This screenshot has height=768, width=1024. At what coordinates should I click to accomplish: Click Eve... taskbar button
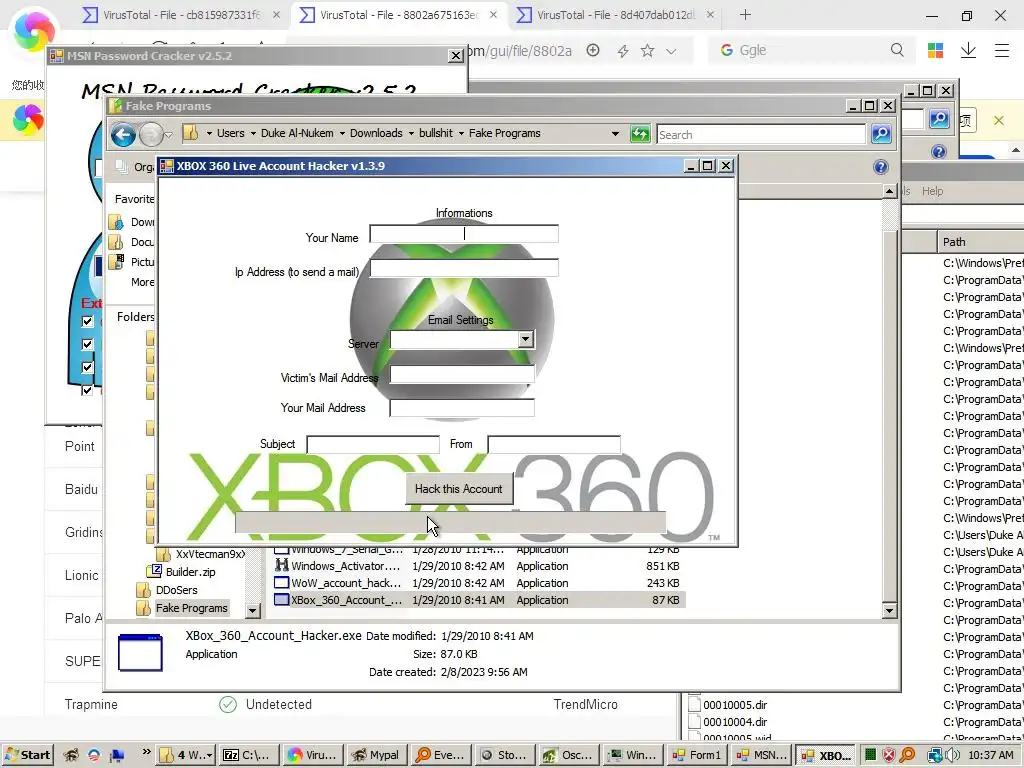(x=440, y=755)
